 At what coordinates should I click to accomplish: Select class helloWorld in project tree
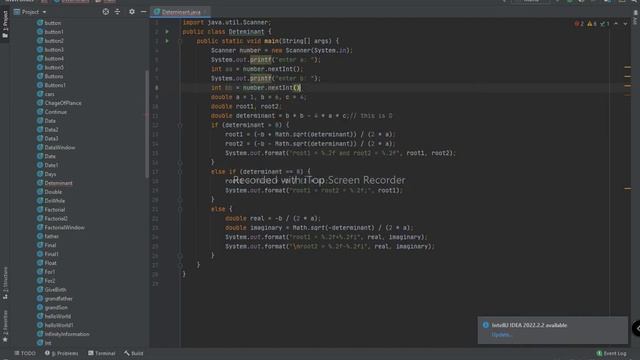[54, 317]
